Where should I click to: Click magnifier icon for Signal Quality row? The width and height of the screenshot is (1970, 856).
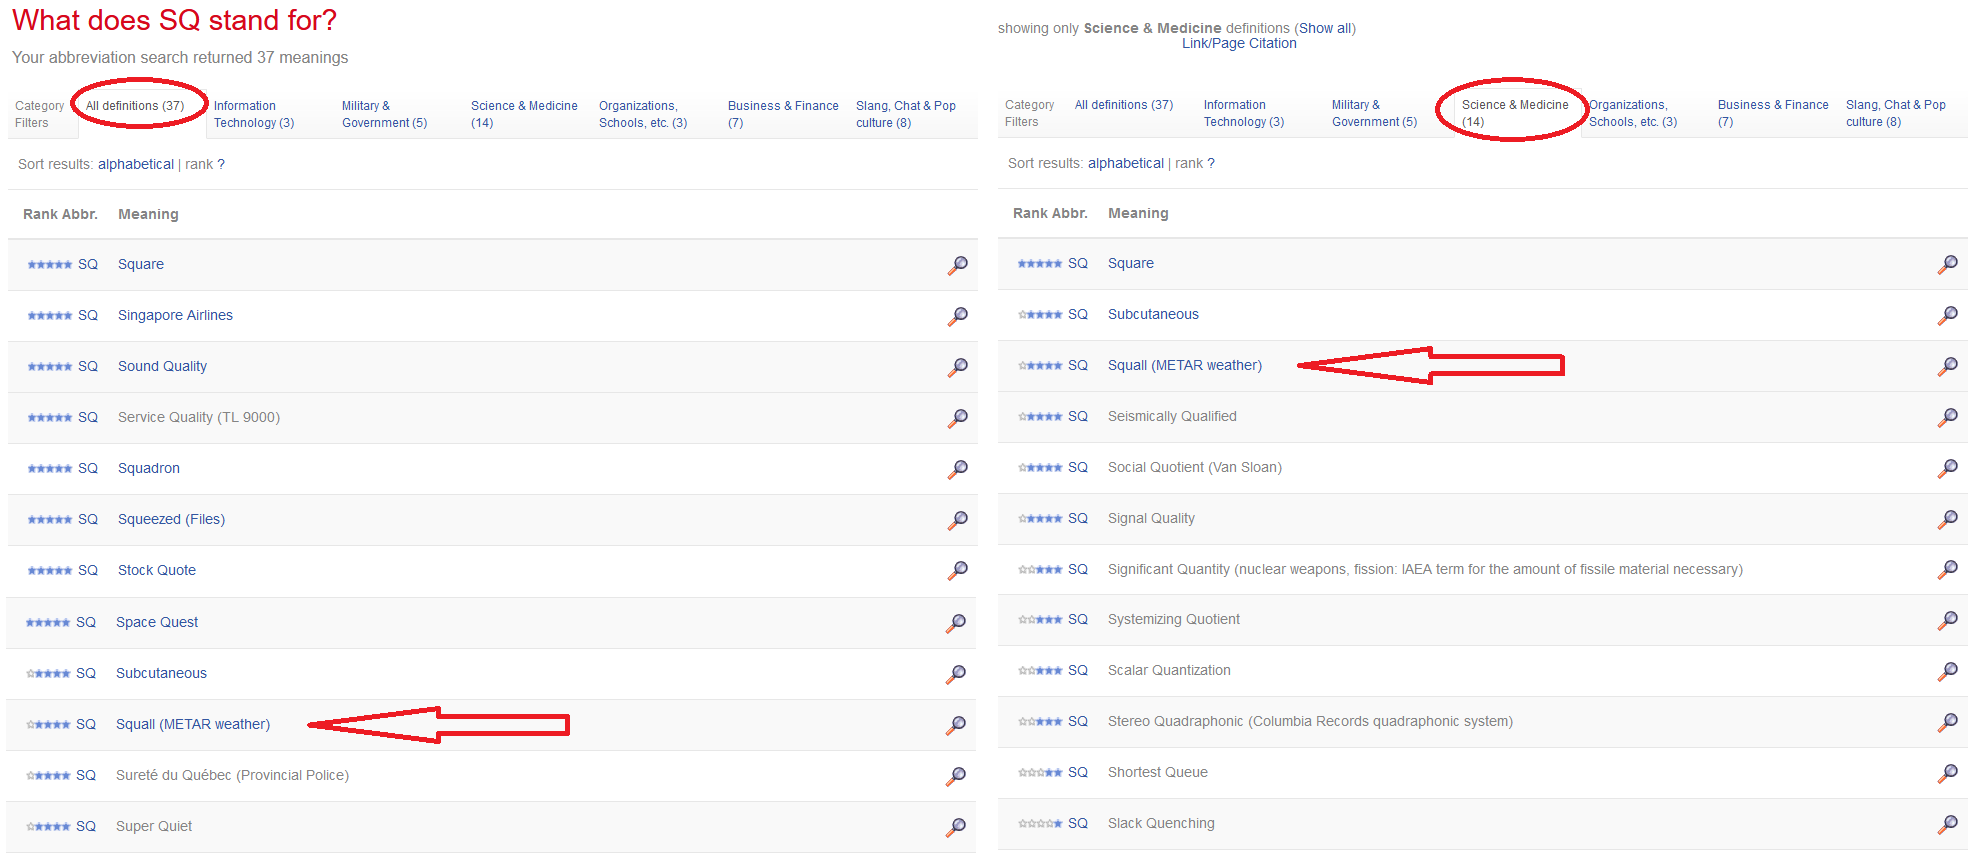1947,519
